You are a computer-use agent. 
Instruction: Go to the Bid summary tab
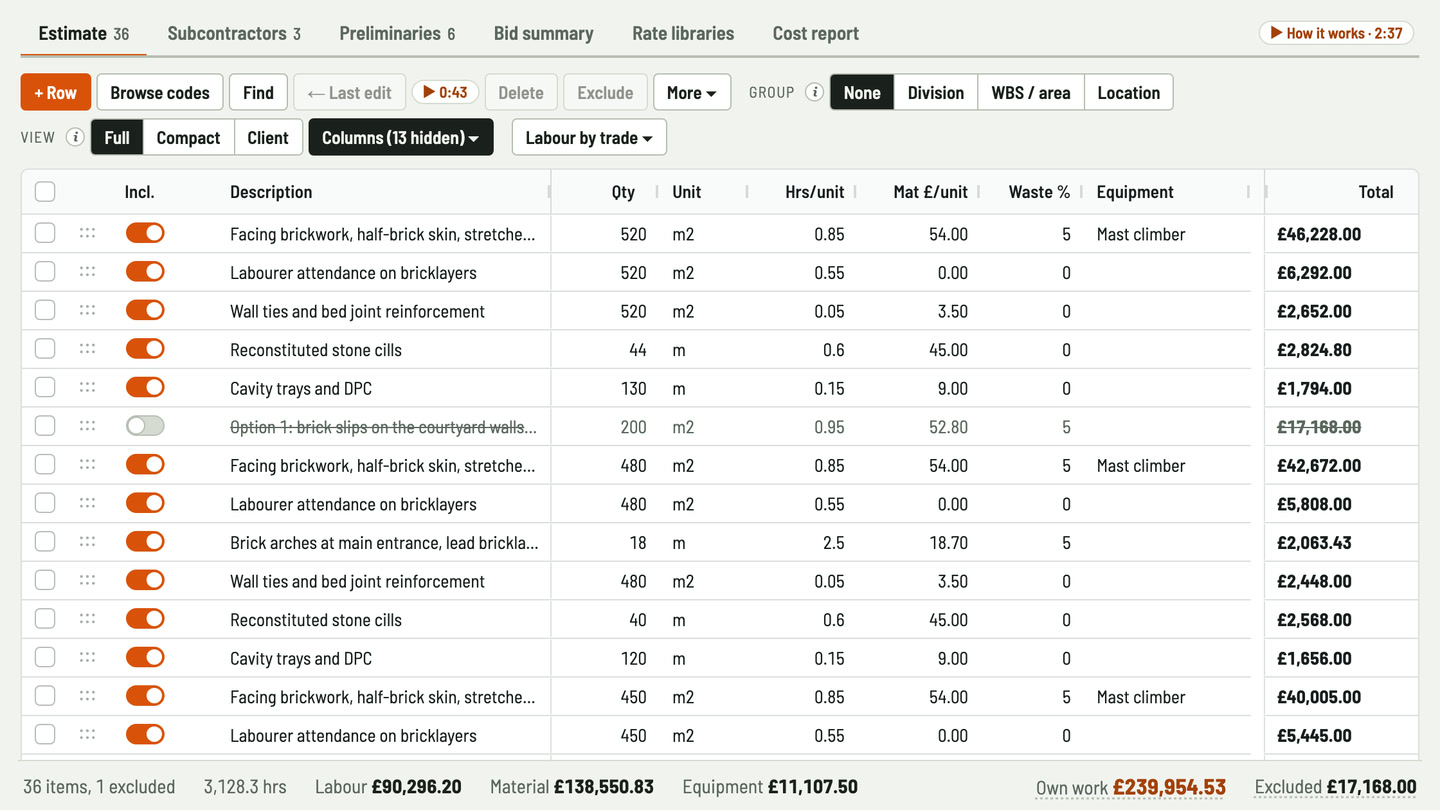(544, 33)
